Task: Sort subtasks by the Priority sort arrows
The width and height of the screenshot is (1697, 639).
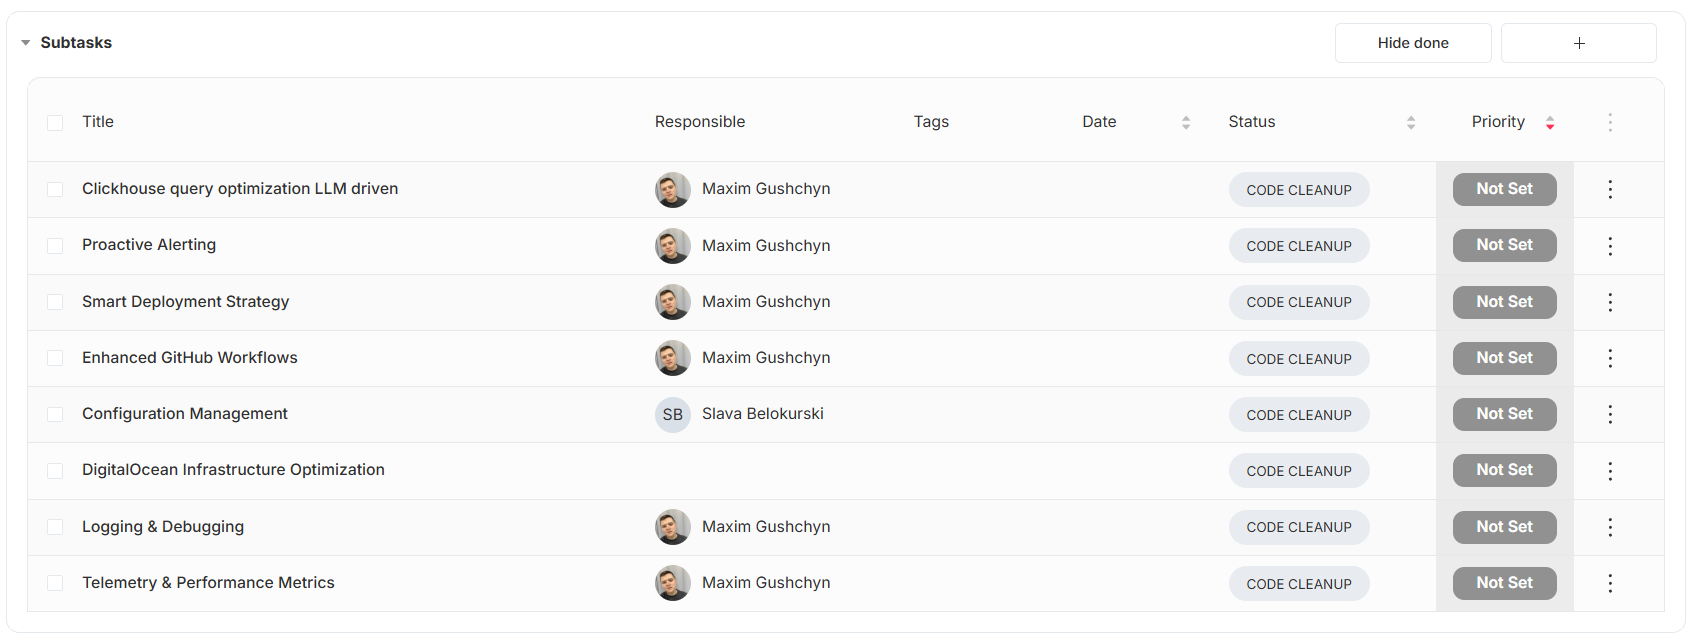Action: [1550, 123]
